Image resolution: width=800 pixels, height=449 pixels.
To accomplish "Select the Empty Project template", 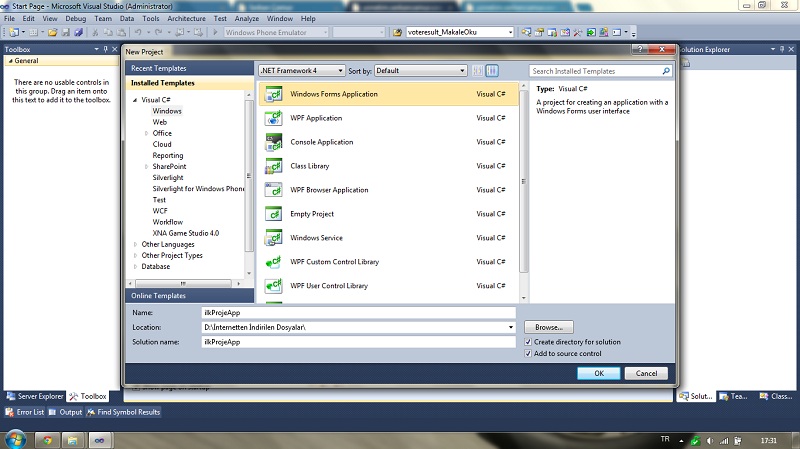I will (x=389, y=214).
